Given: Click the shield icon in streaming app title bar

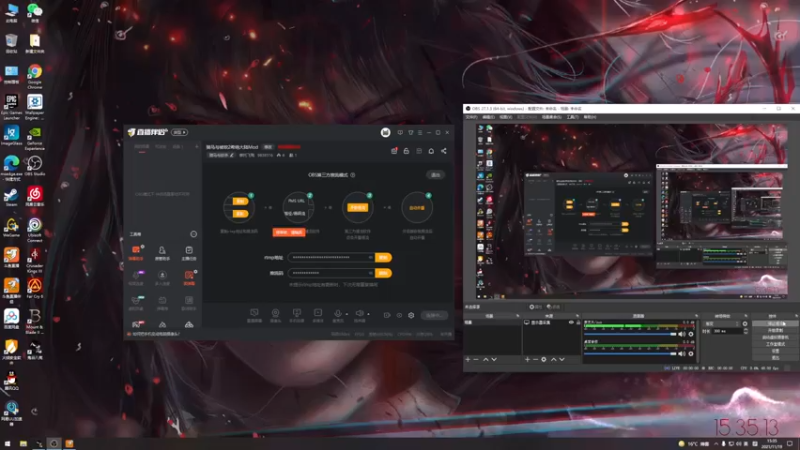Looking at the screenshot, I should [410, 133].
